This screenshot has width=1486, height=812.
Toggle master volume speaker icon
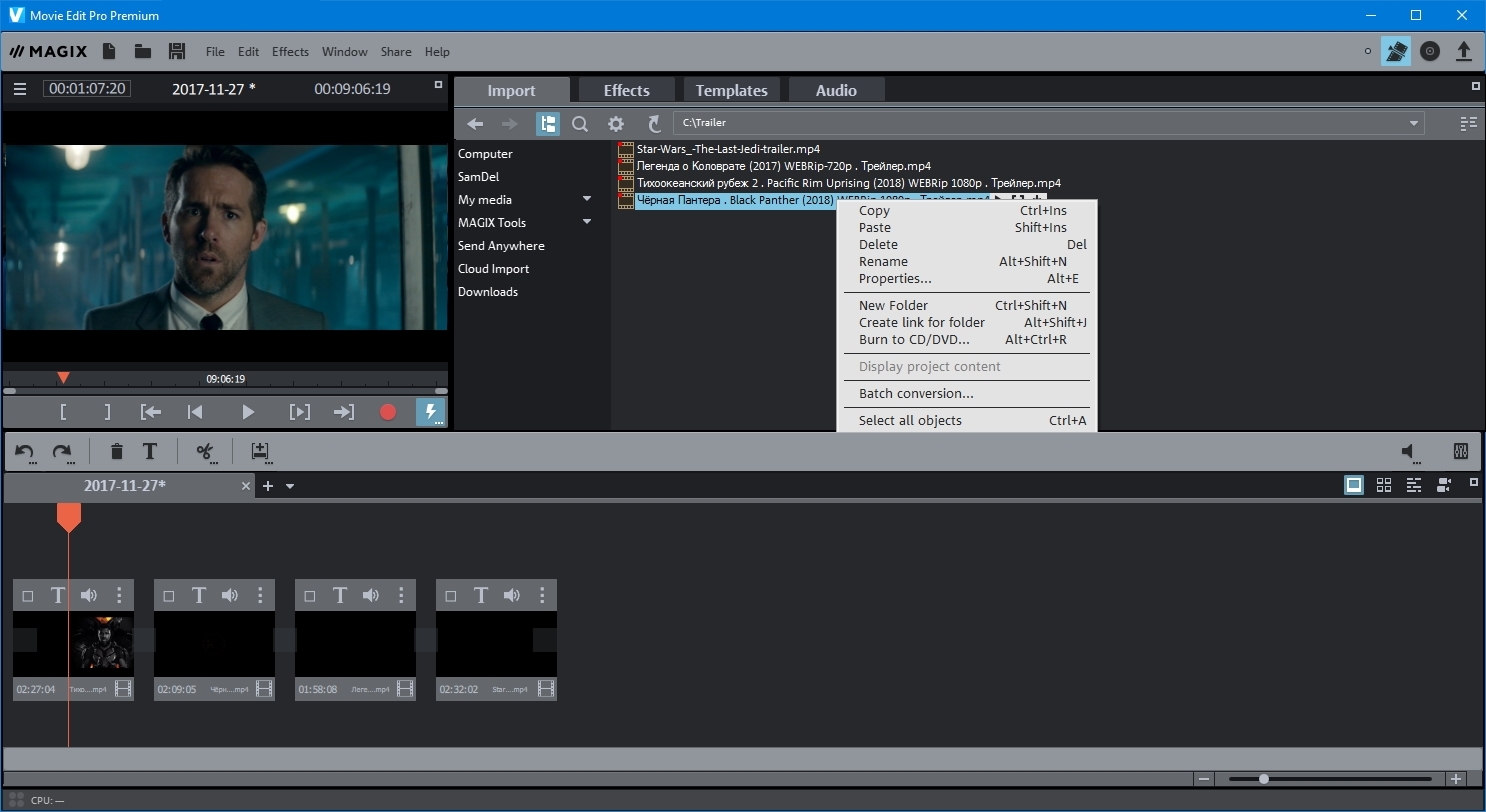pos(1411,452)
